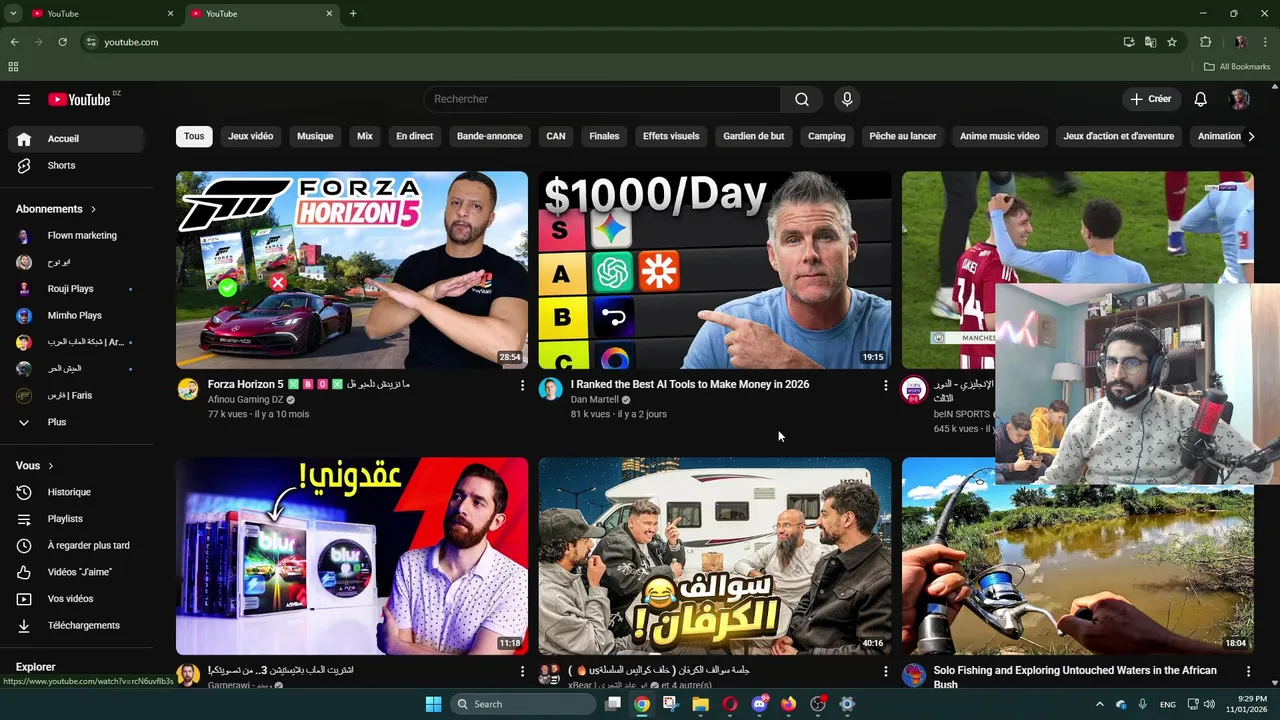Viewport: 1280px width, 720px height.
Task: Open options for Solo Fishing video
Action: (x=1248, y=671)
